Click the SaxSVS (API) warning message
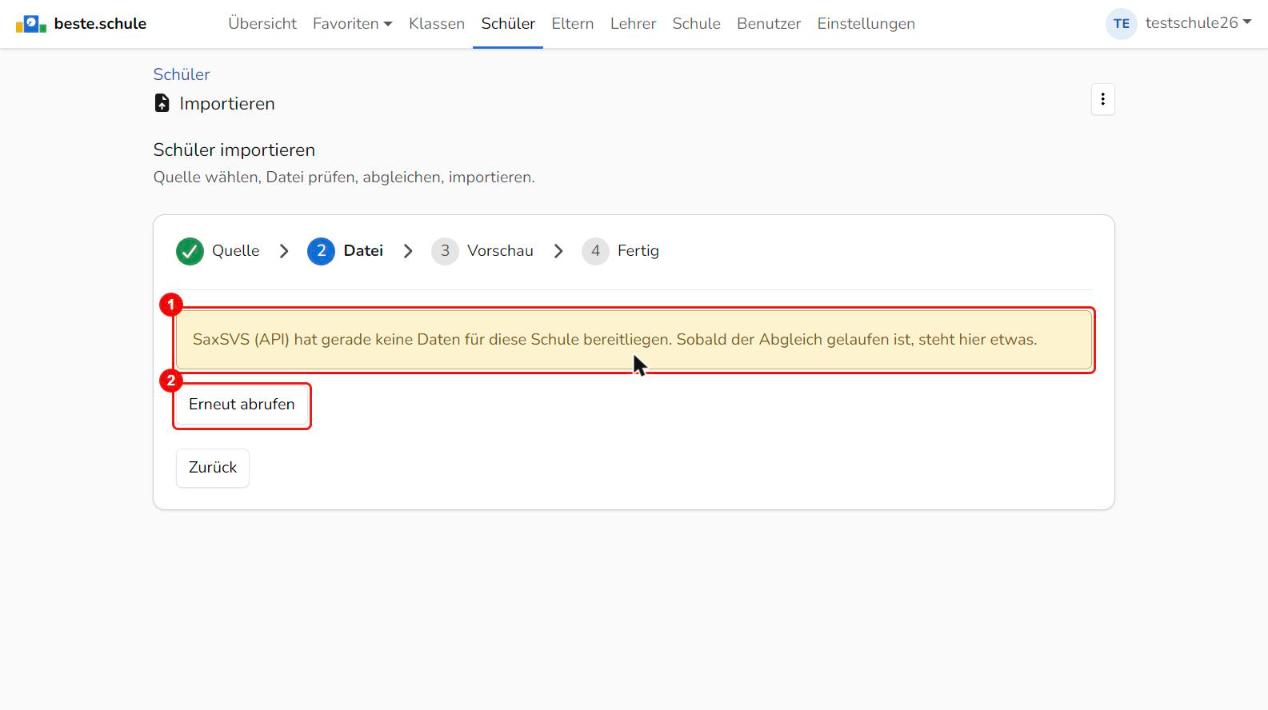This screenshot has width=1268, height=710. point(634,340)
